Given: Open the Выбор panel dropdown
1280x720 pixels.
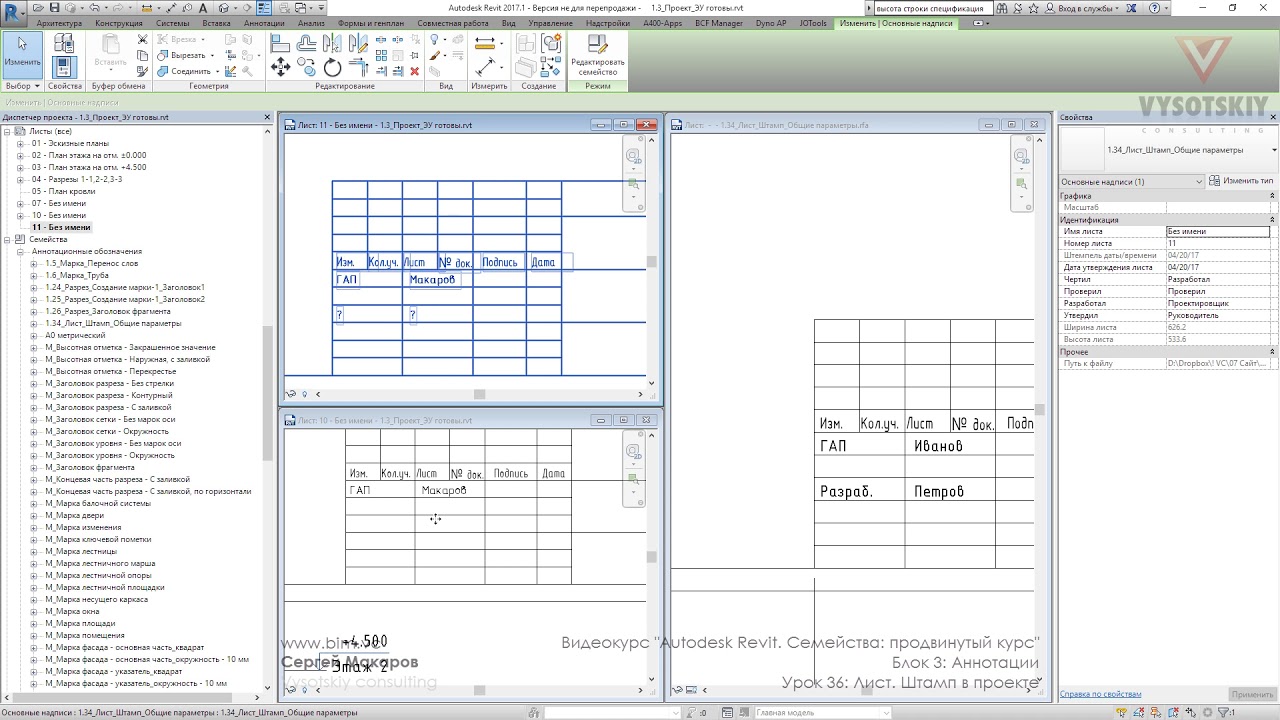Looking at the screenshot, I should click(22, 86).
